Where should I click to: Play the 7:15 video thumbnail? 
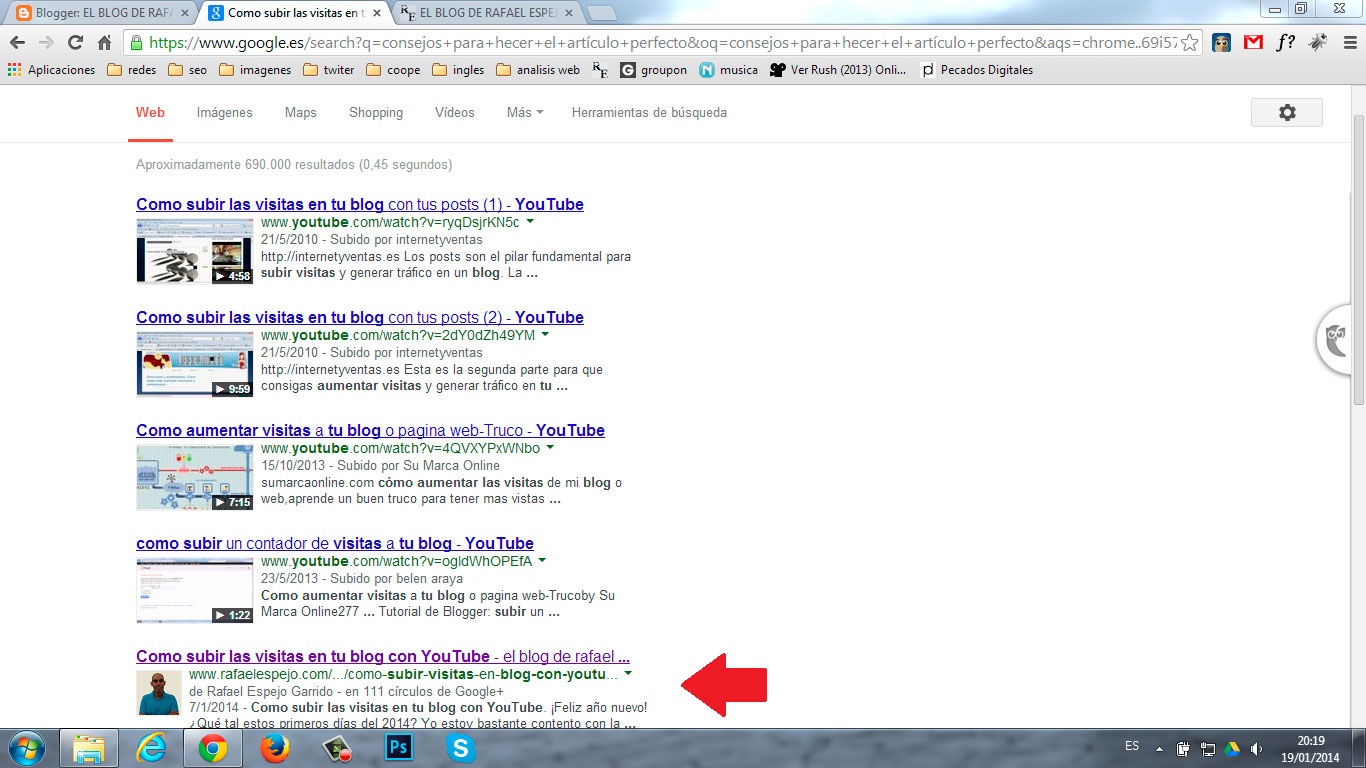coord(195,477)
